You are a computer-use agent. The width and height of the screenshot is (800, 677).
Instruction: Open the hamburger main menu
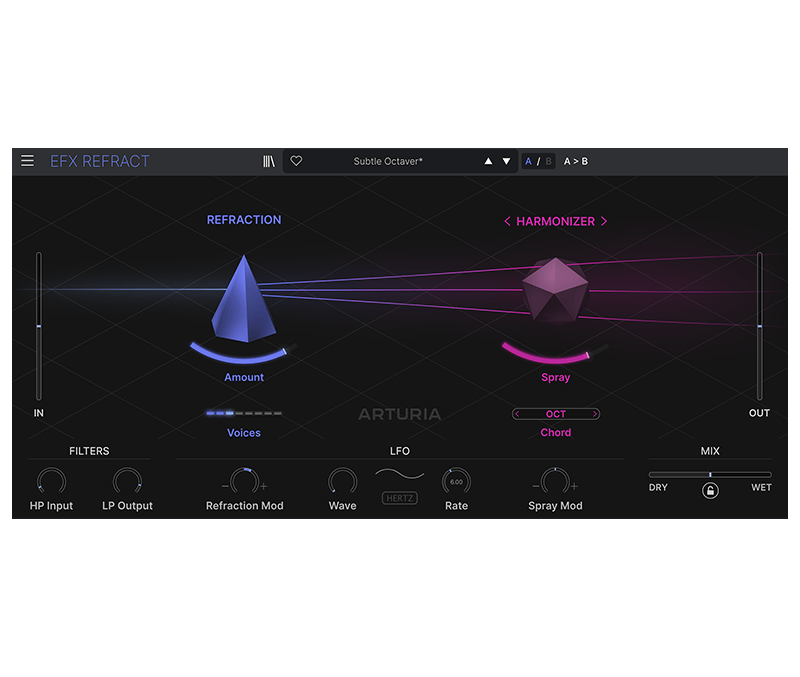(x=28, y=161)
